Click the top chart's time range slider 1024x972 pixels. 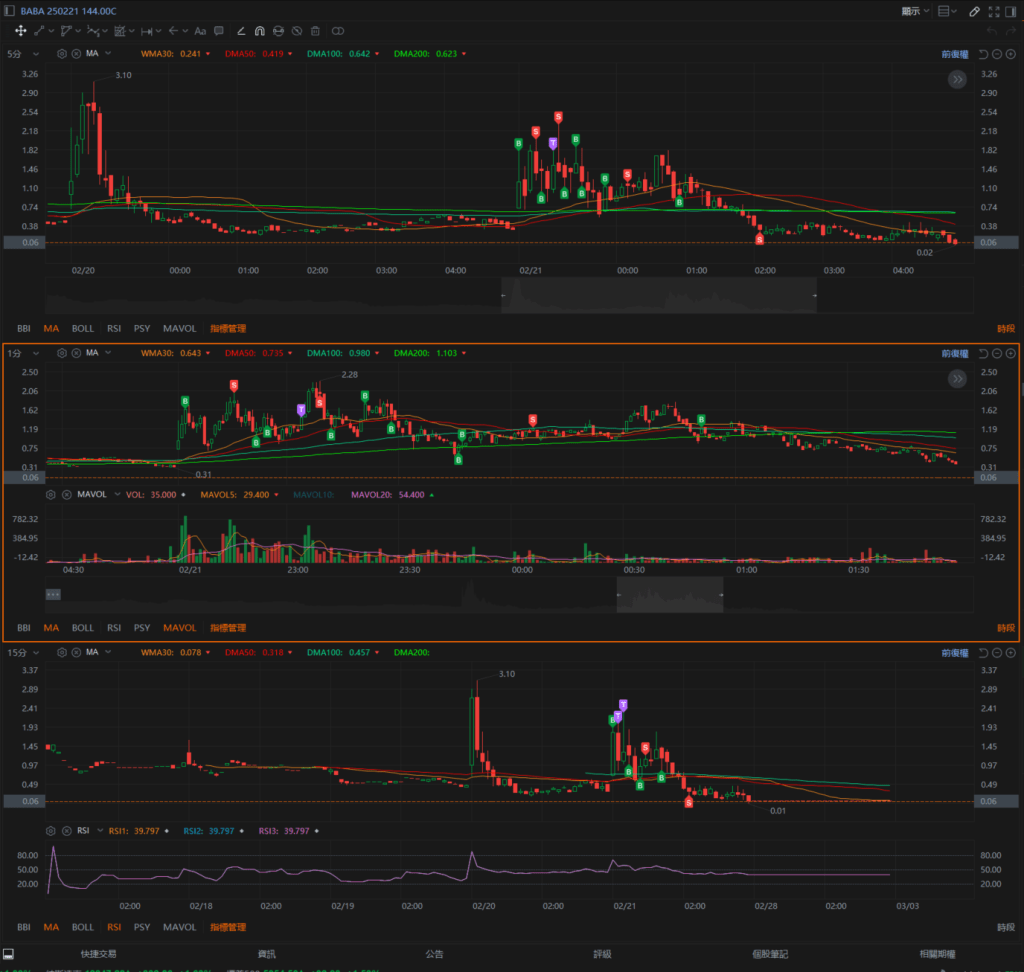659,296
